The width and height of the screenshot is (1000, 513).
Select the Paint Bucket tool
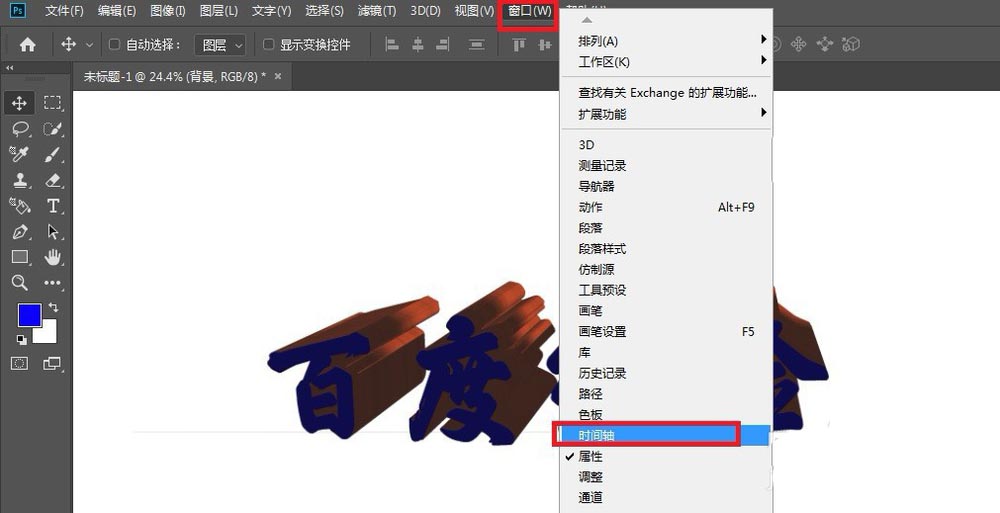click(20, 205)
